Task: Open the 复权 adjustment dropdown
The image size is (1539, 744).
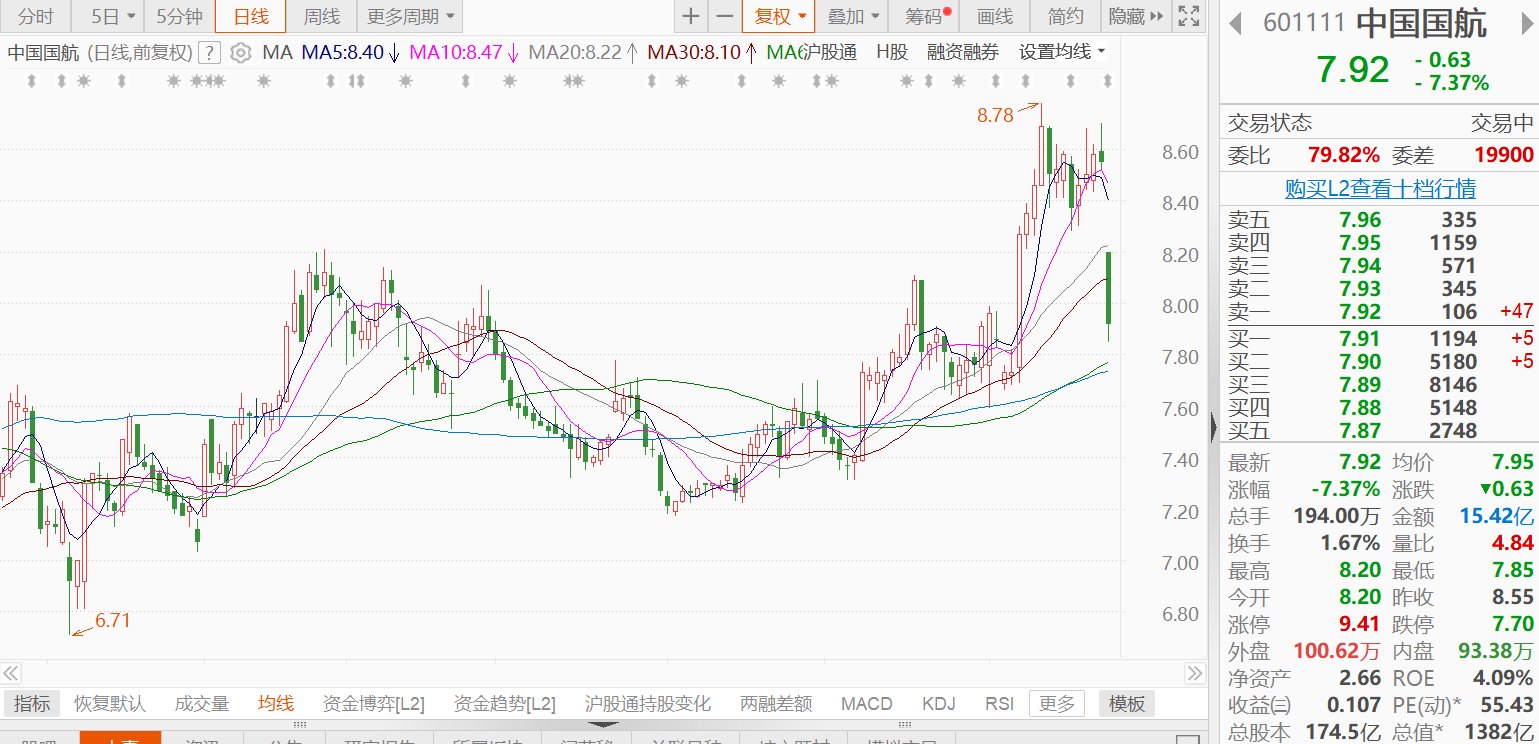Action: point(779,16)
